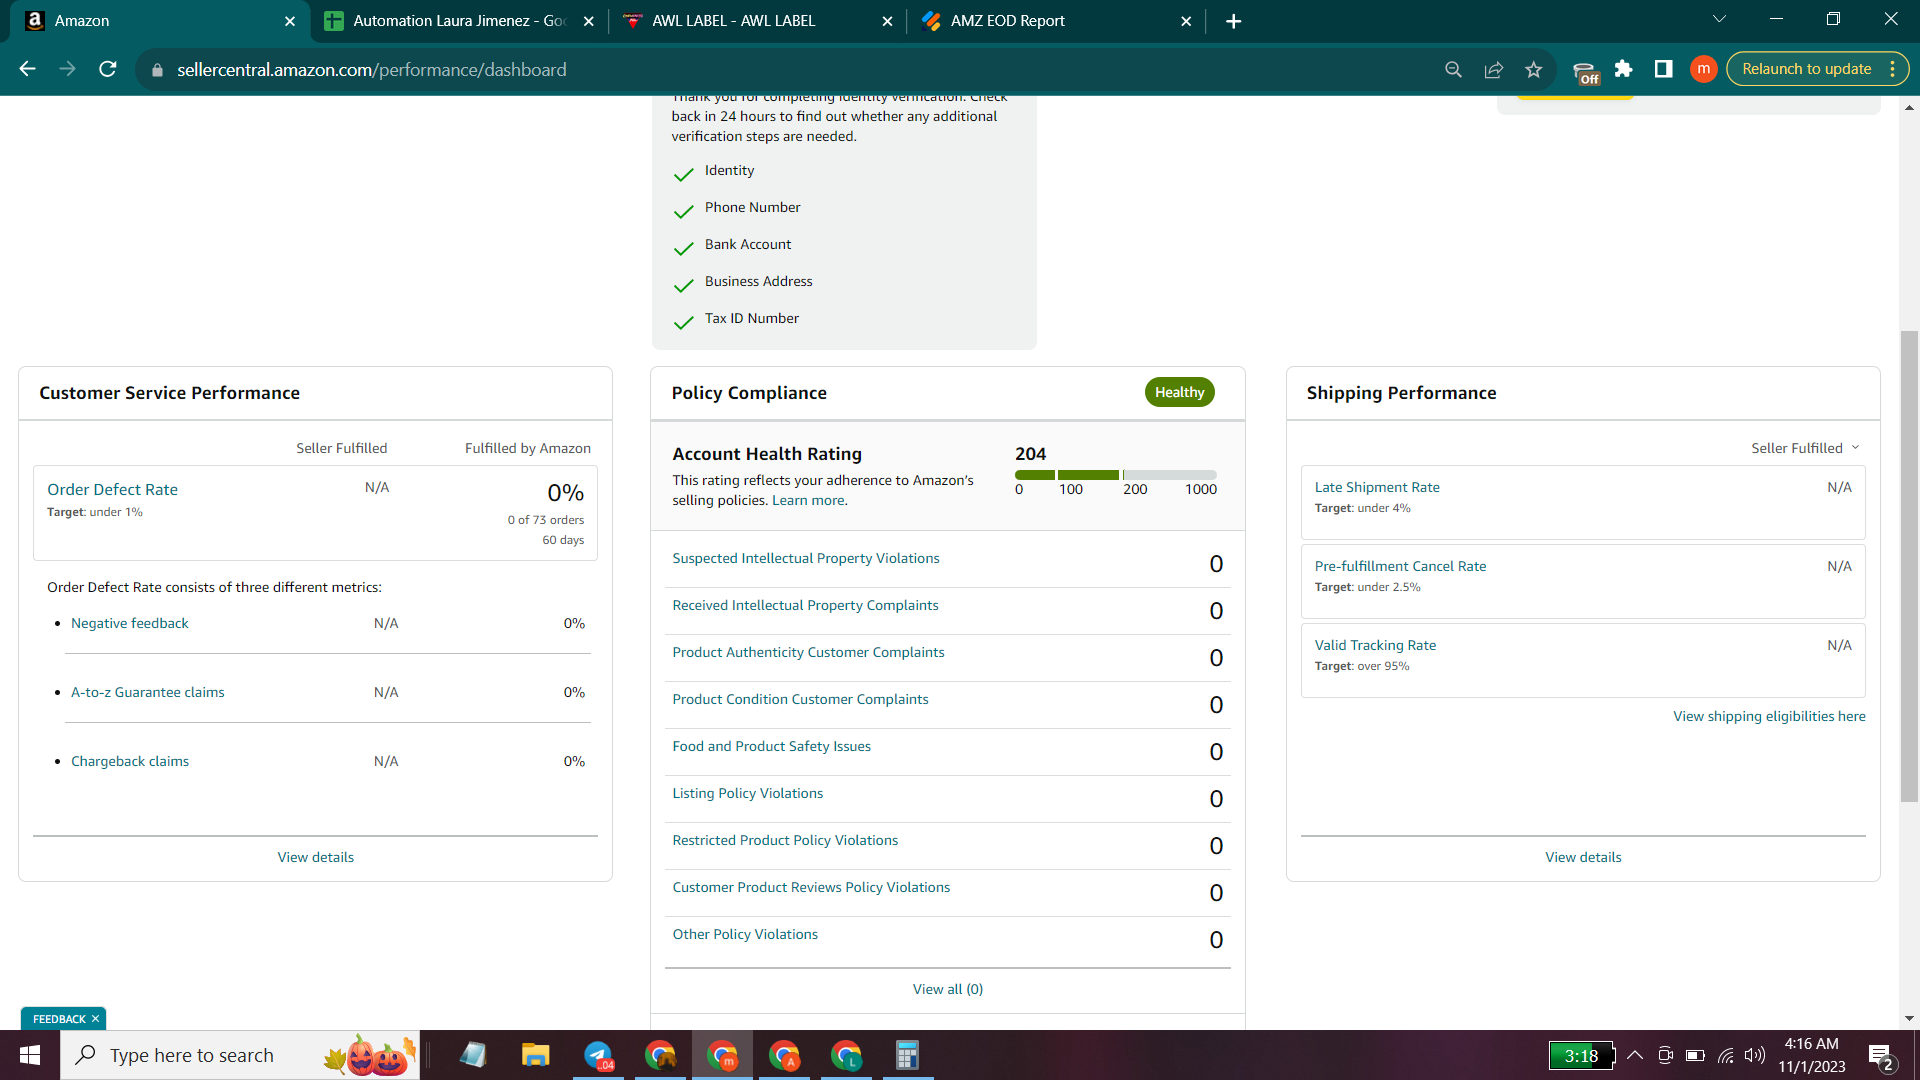Viewport: 1920px width, 1080px height.
Task: Click the Account Health Rating progress bar
Action: coord(1116,475)
